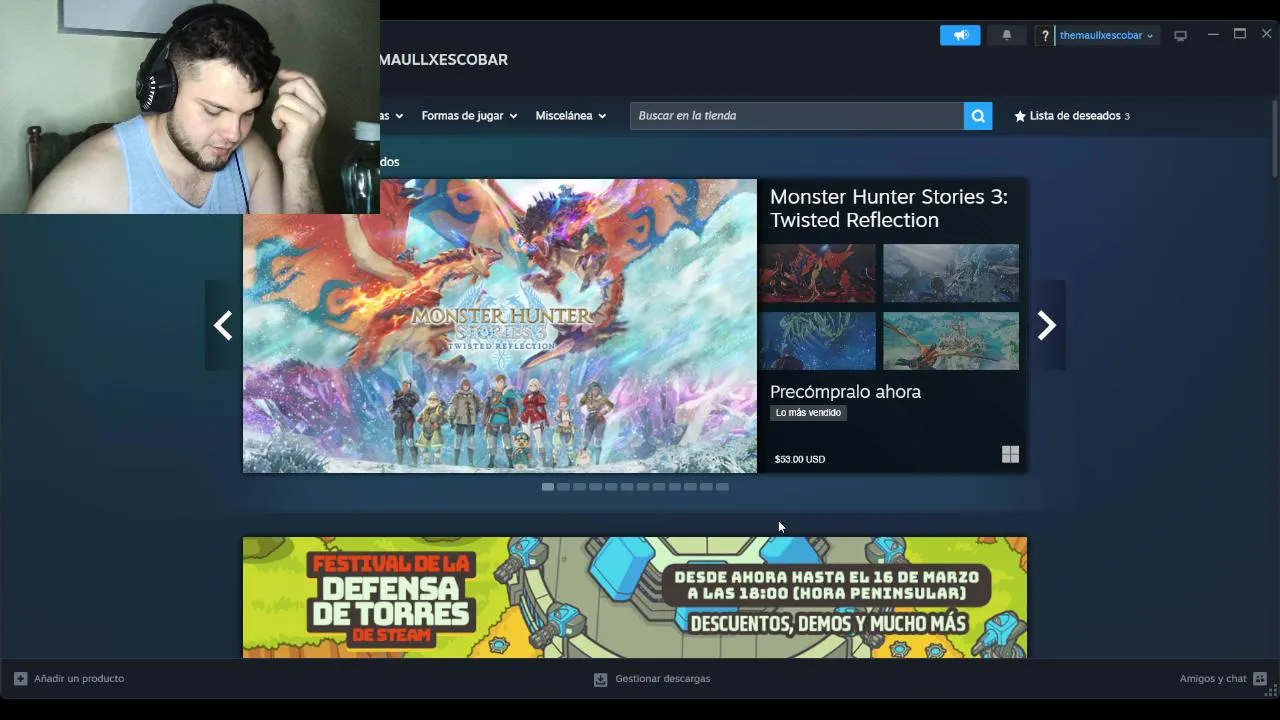Click the 'Buscar en la tienda' search field
1280x720 pixels.
797,116
